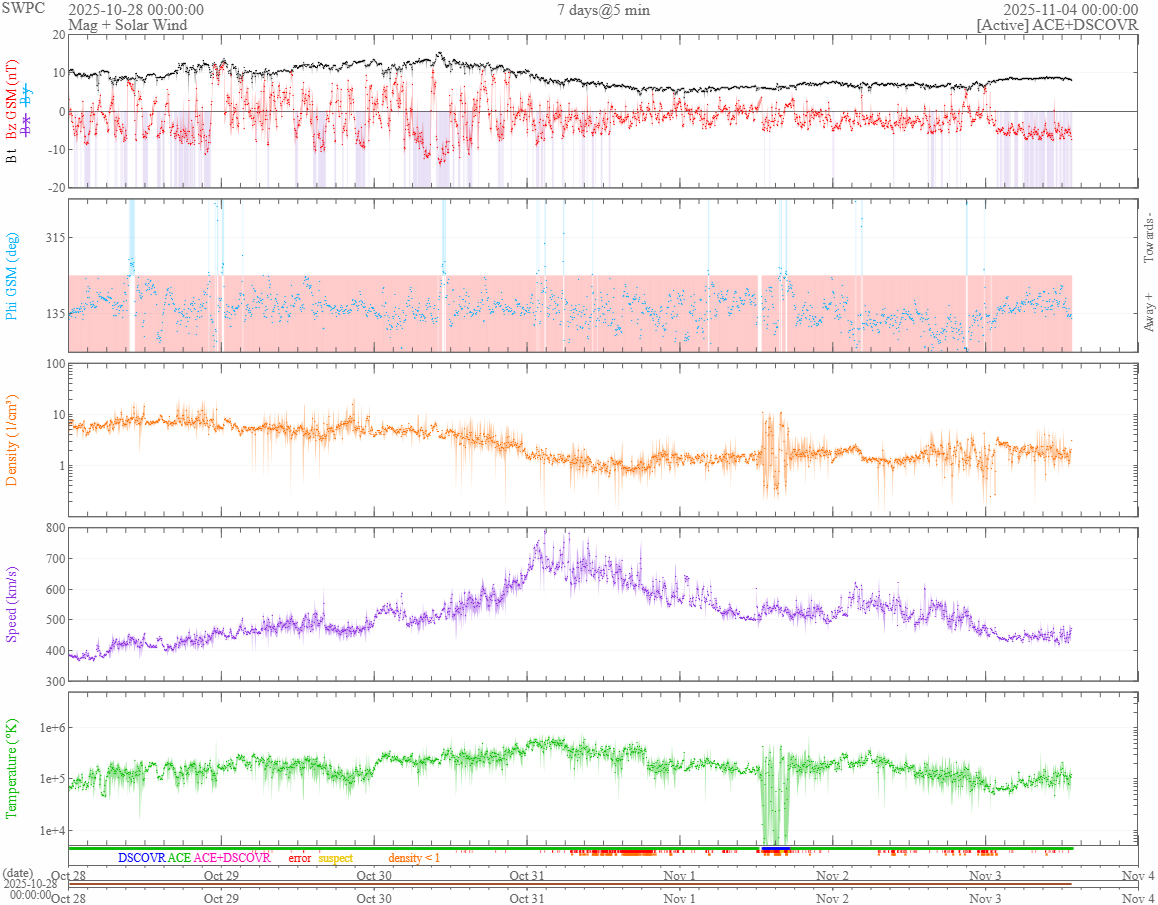The image size is (1158, 905).
Task: Select the green ACE legend entry
Action: (180, 858)
